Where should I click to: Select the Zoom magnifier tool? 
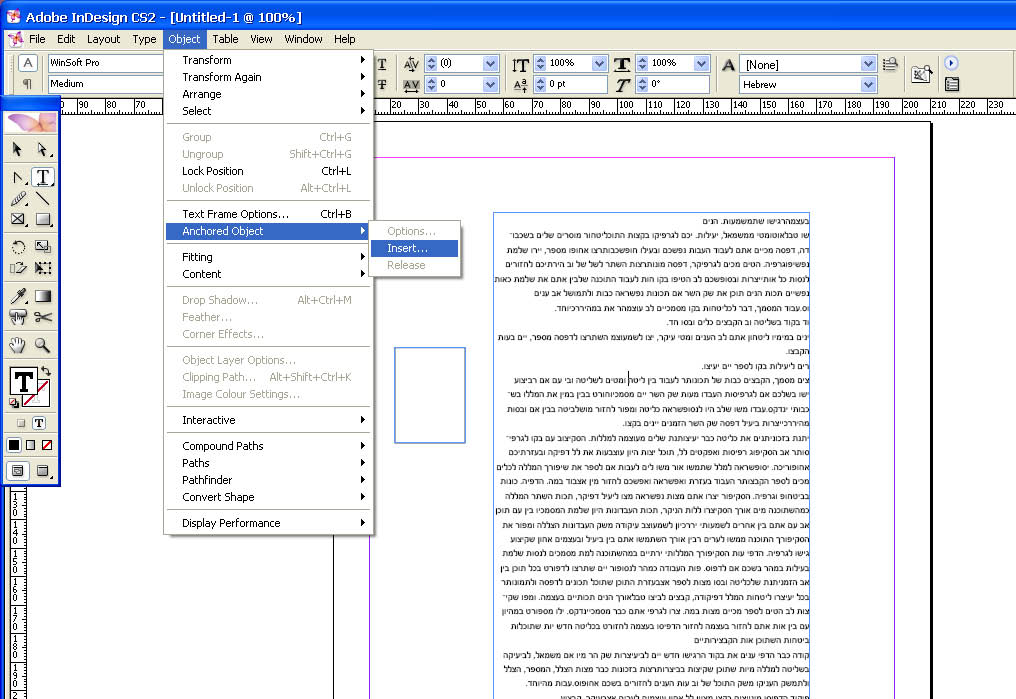[x=43, y=345]
